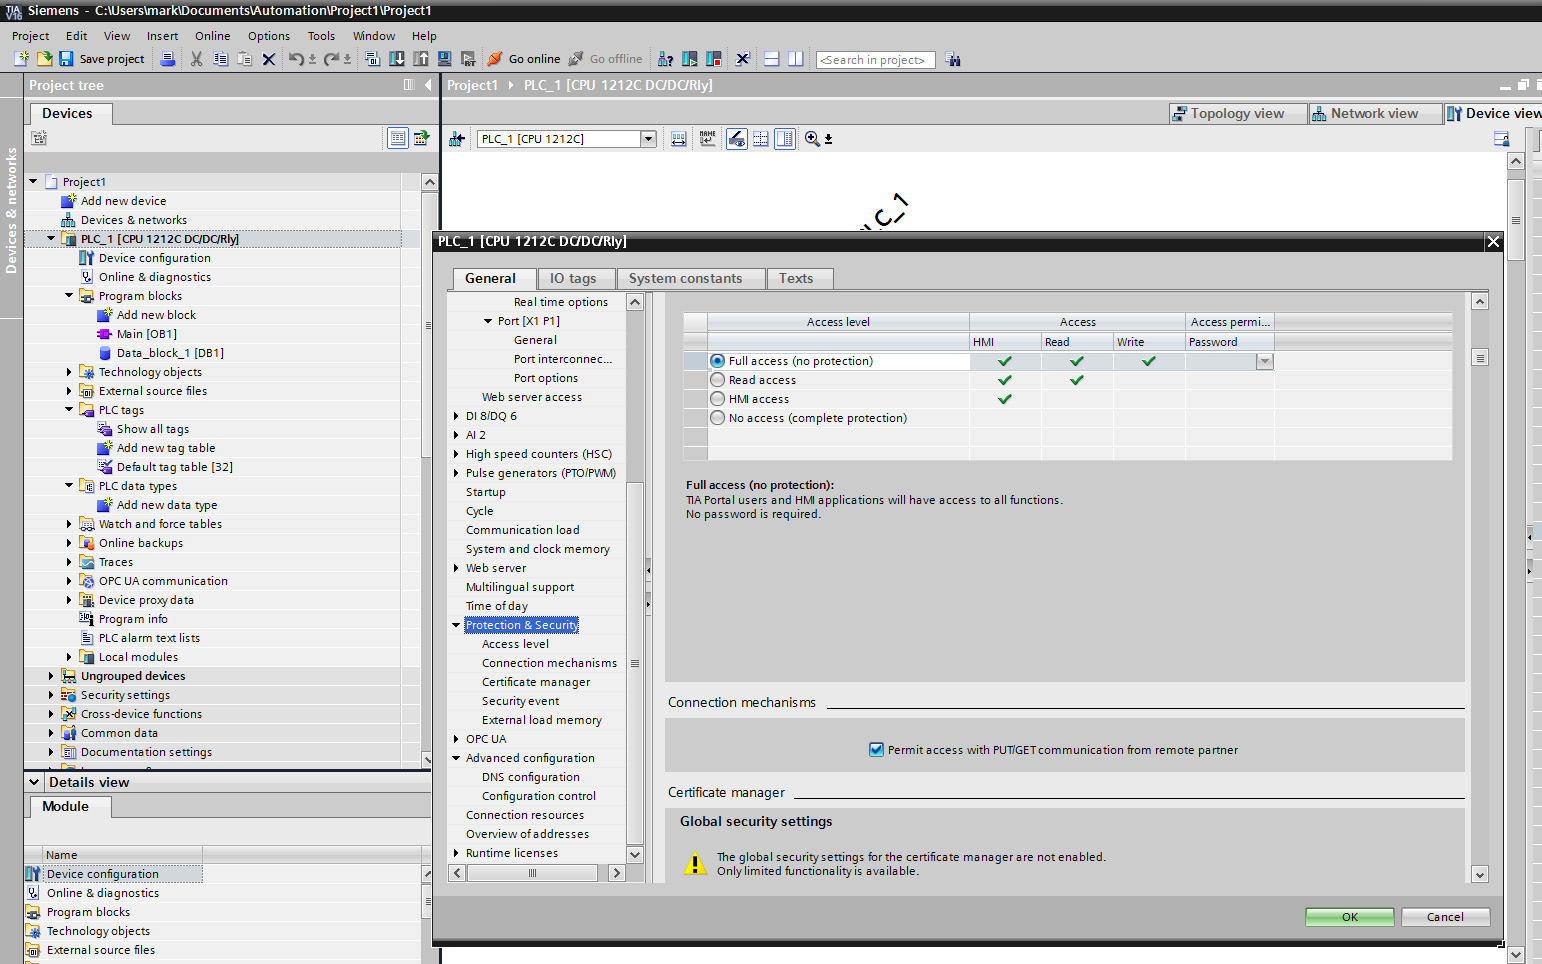Click the OK button
The height and width of the screenshot is (964, 1542).
(1349, 917)
